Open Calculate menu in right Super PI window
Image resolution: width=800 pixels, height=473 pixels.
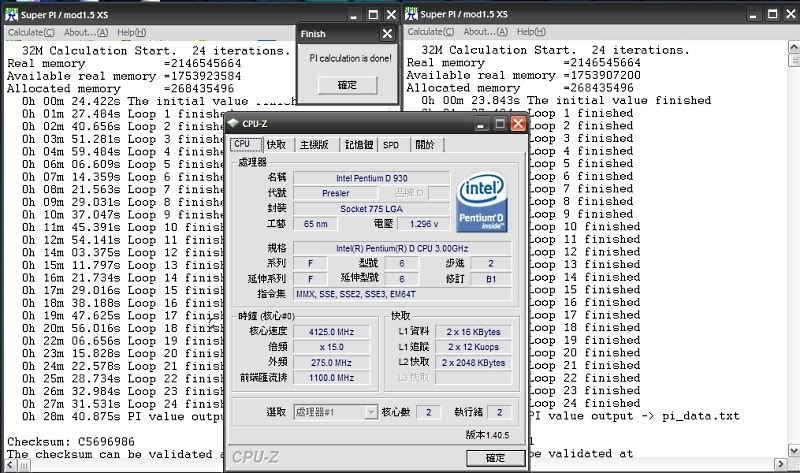point(431,32)
